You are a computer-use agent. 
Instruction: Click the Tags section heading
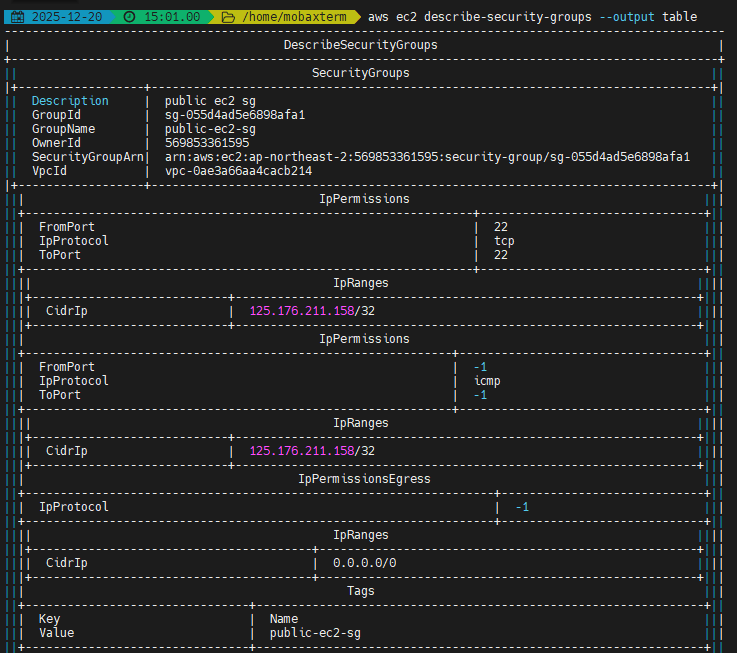(x=361, y=591)
